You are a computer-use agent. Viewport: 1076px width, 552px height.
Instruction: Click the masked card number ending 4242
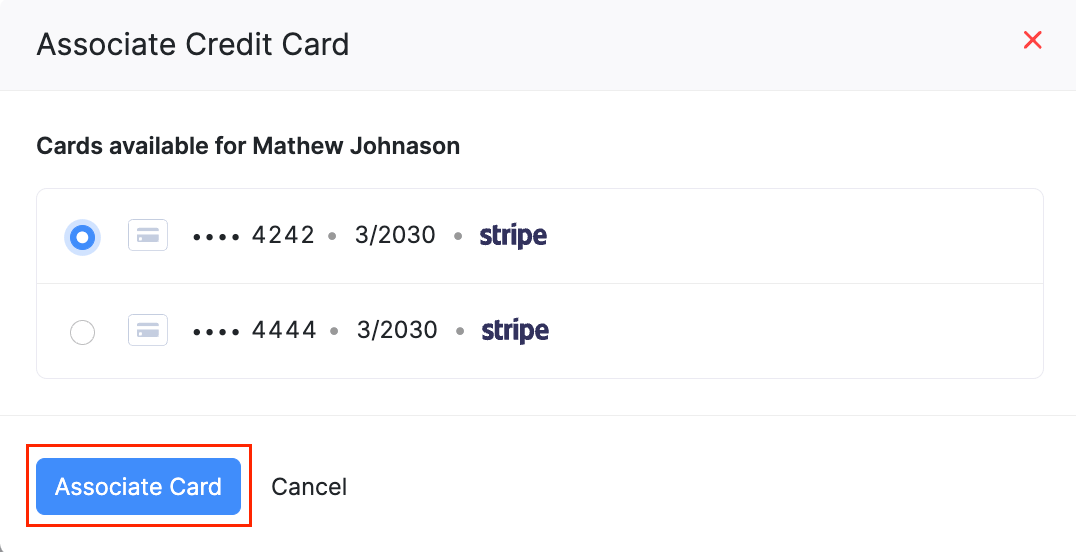(254, 236)
